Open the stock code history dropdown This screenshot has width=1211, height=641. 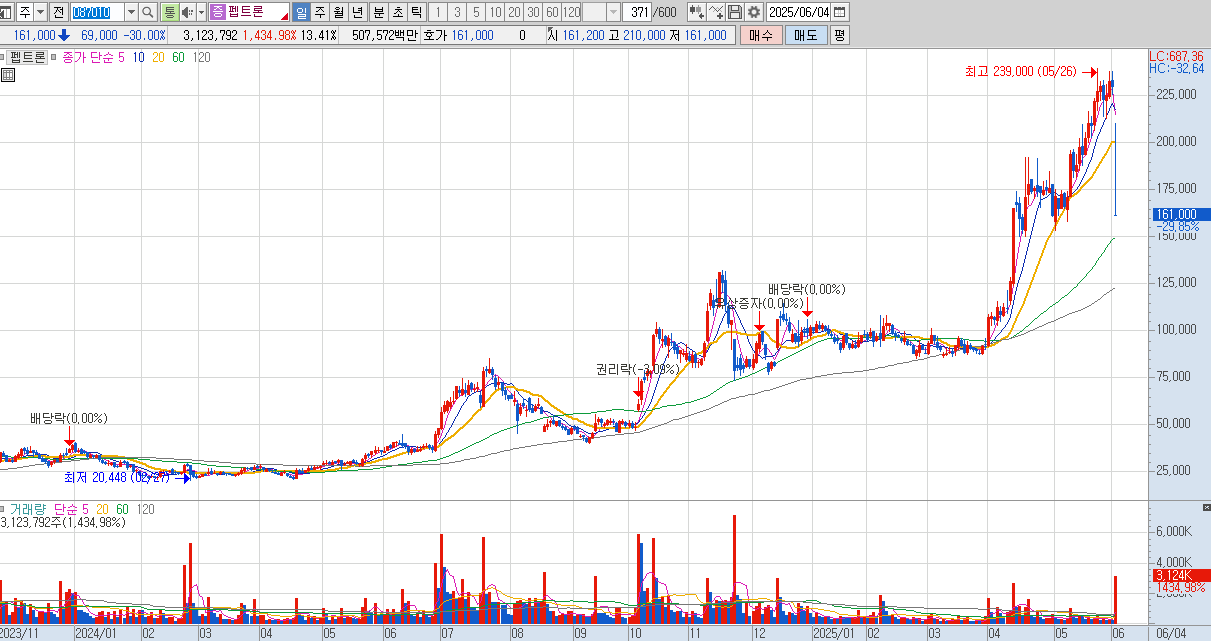coord(131,12)
